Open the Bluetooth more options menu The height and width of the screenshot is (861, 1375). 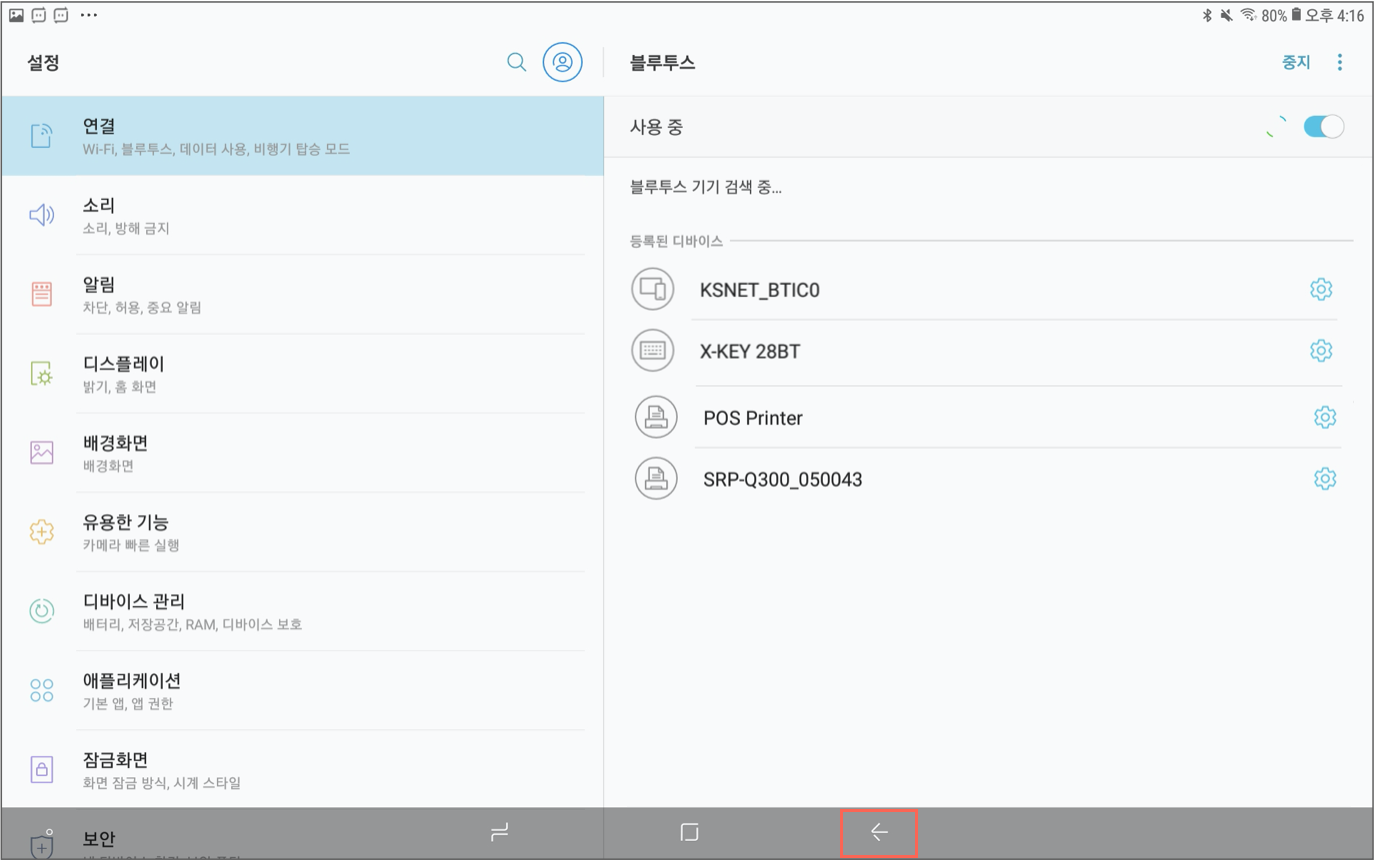[1340, 62]
